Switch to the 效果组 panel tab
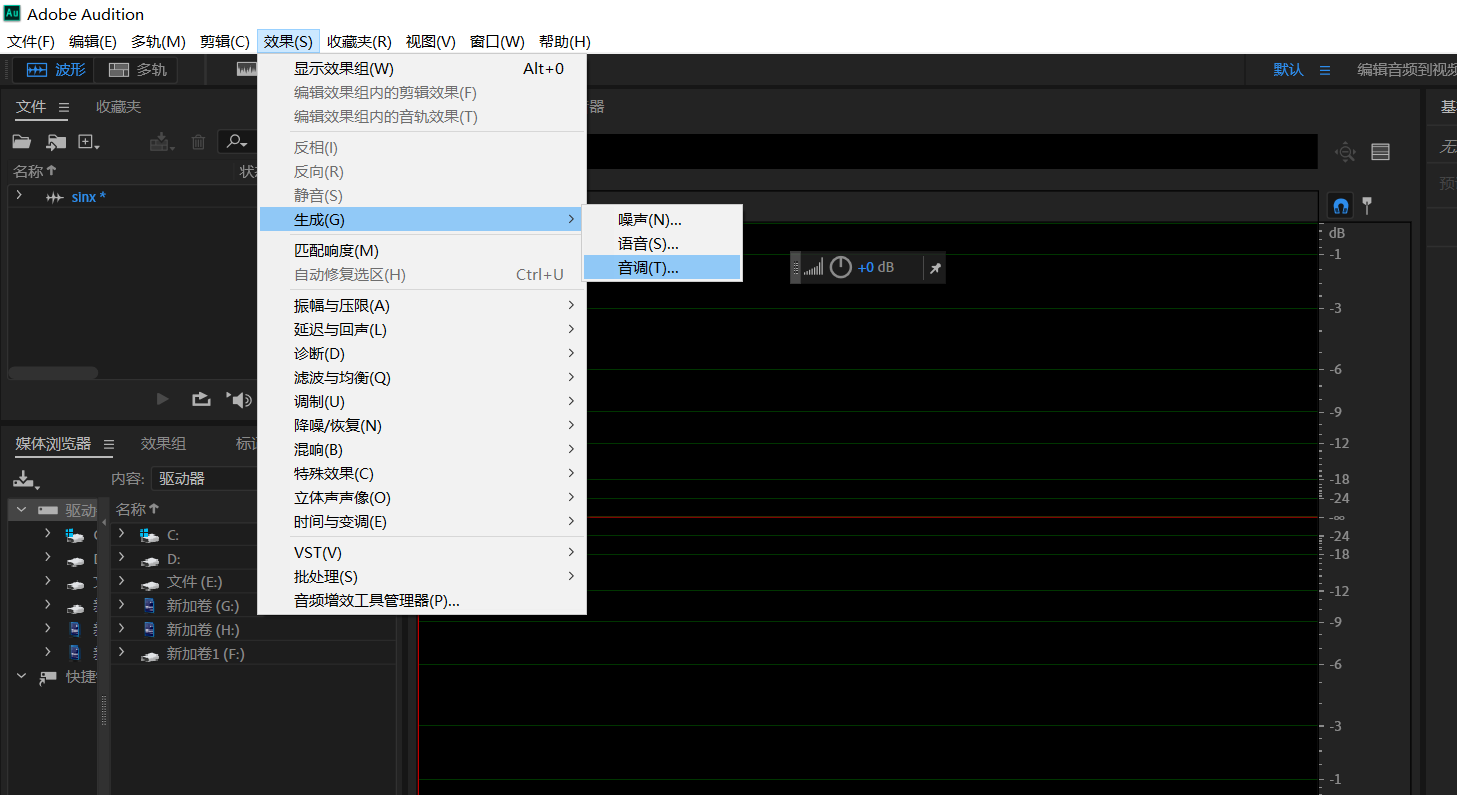Viewport: 1457px width, 795px height. point(163,444)
